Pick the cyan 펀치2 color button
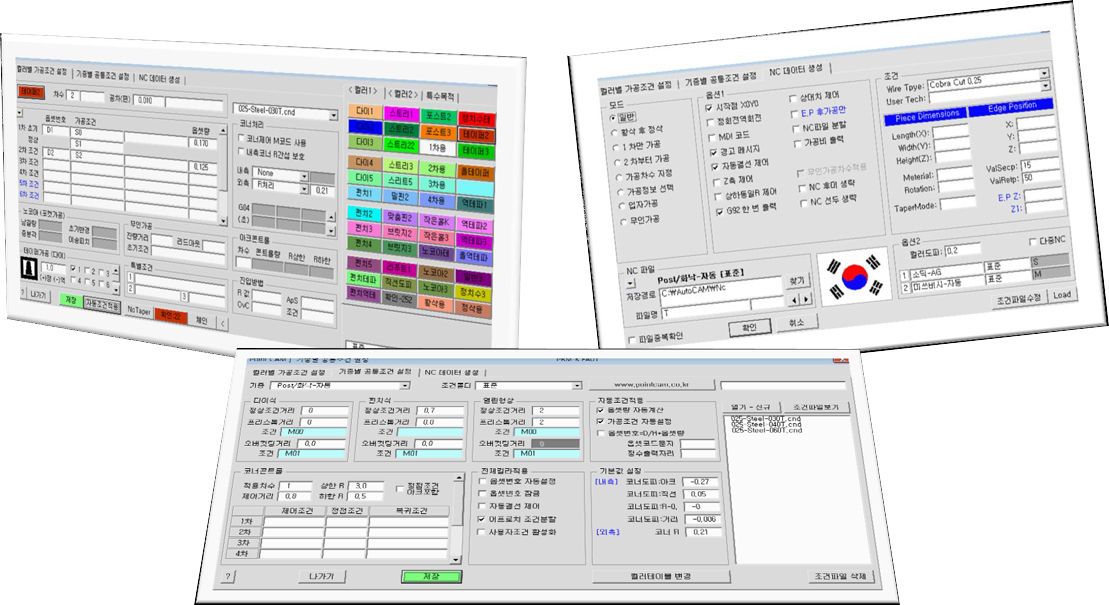This screenshot has height=605, width=1109. tap(364, 214)
